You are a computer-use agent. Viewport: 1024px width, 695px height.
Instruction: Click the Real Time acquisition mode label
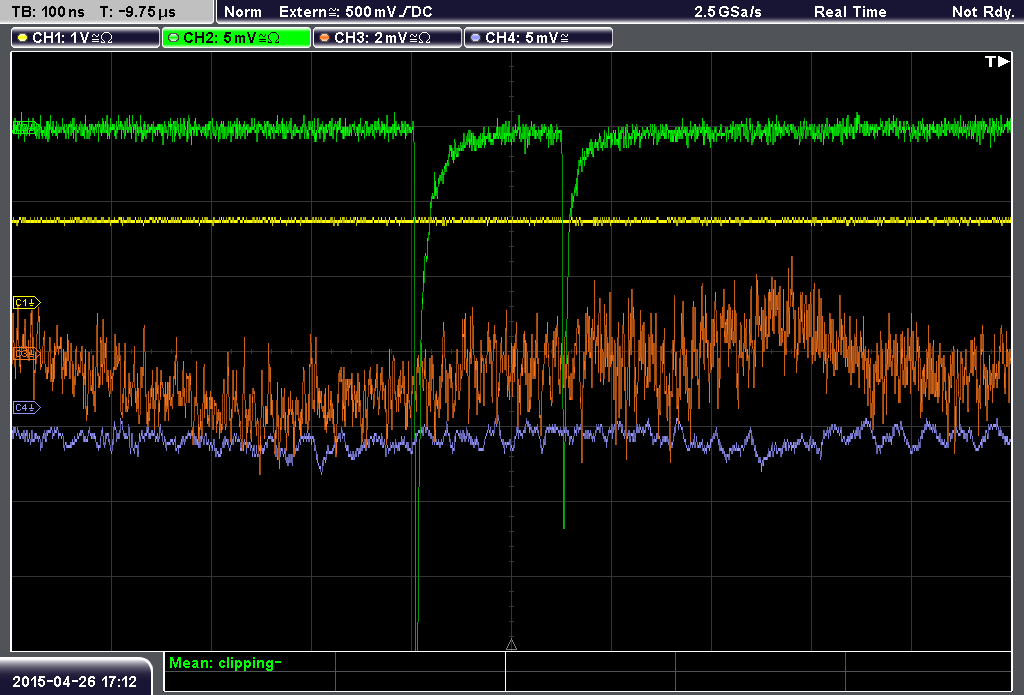[850, 12]
